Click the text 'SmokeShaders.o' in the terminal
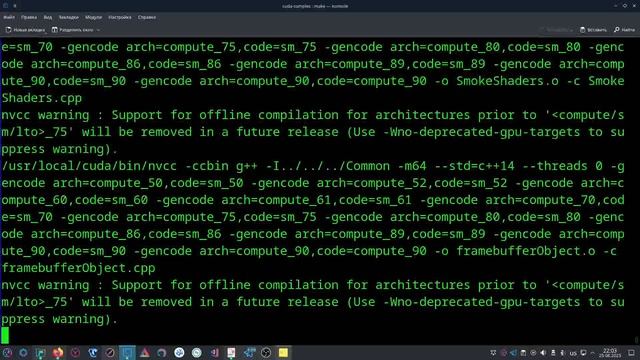The width and height of the screenshot is (640, 360). pyautogui.click(x=507, y=81)
